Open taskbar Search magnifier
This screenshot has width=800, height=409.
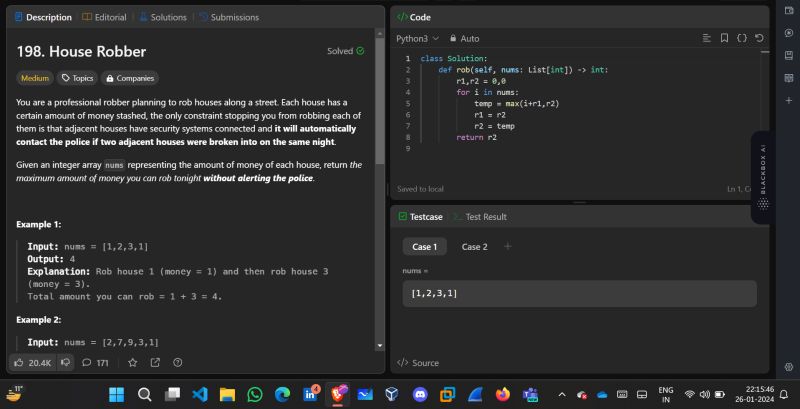(x=144, y=394)
